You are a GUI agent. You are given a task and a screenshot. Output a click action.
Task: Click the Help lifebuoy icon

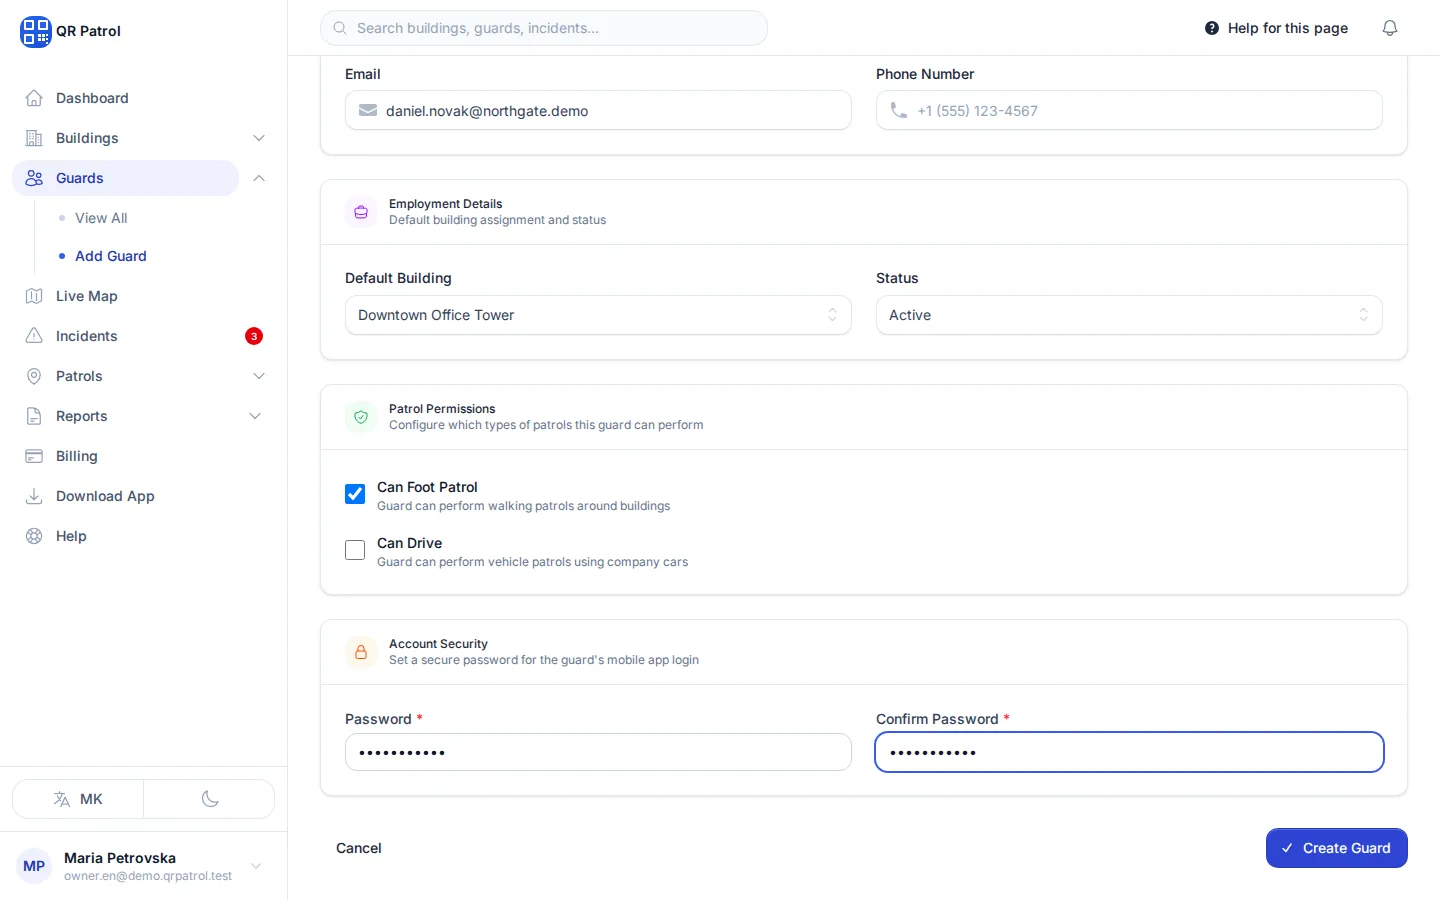(34, 536)
